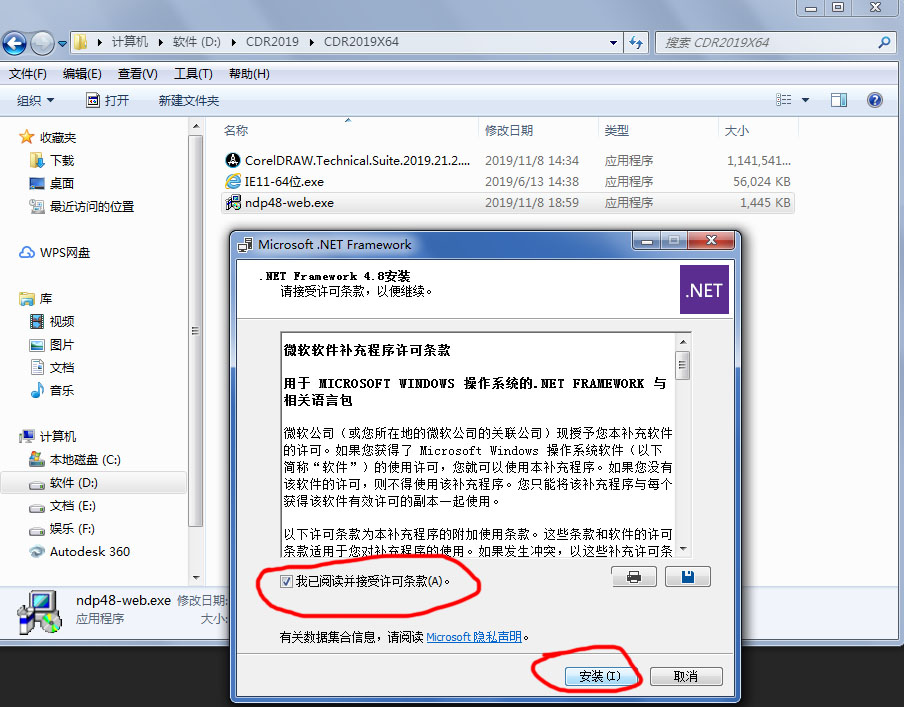Viewport: 904px width, 707px height.
Task: Open the Help question mark icon
Action: click(875, 99)
